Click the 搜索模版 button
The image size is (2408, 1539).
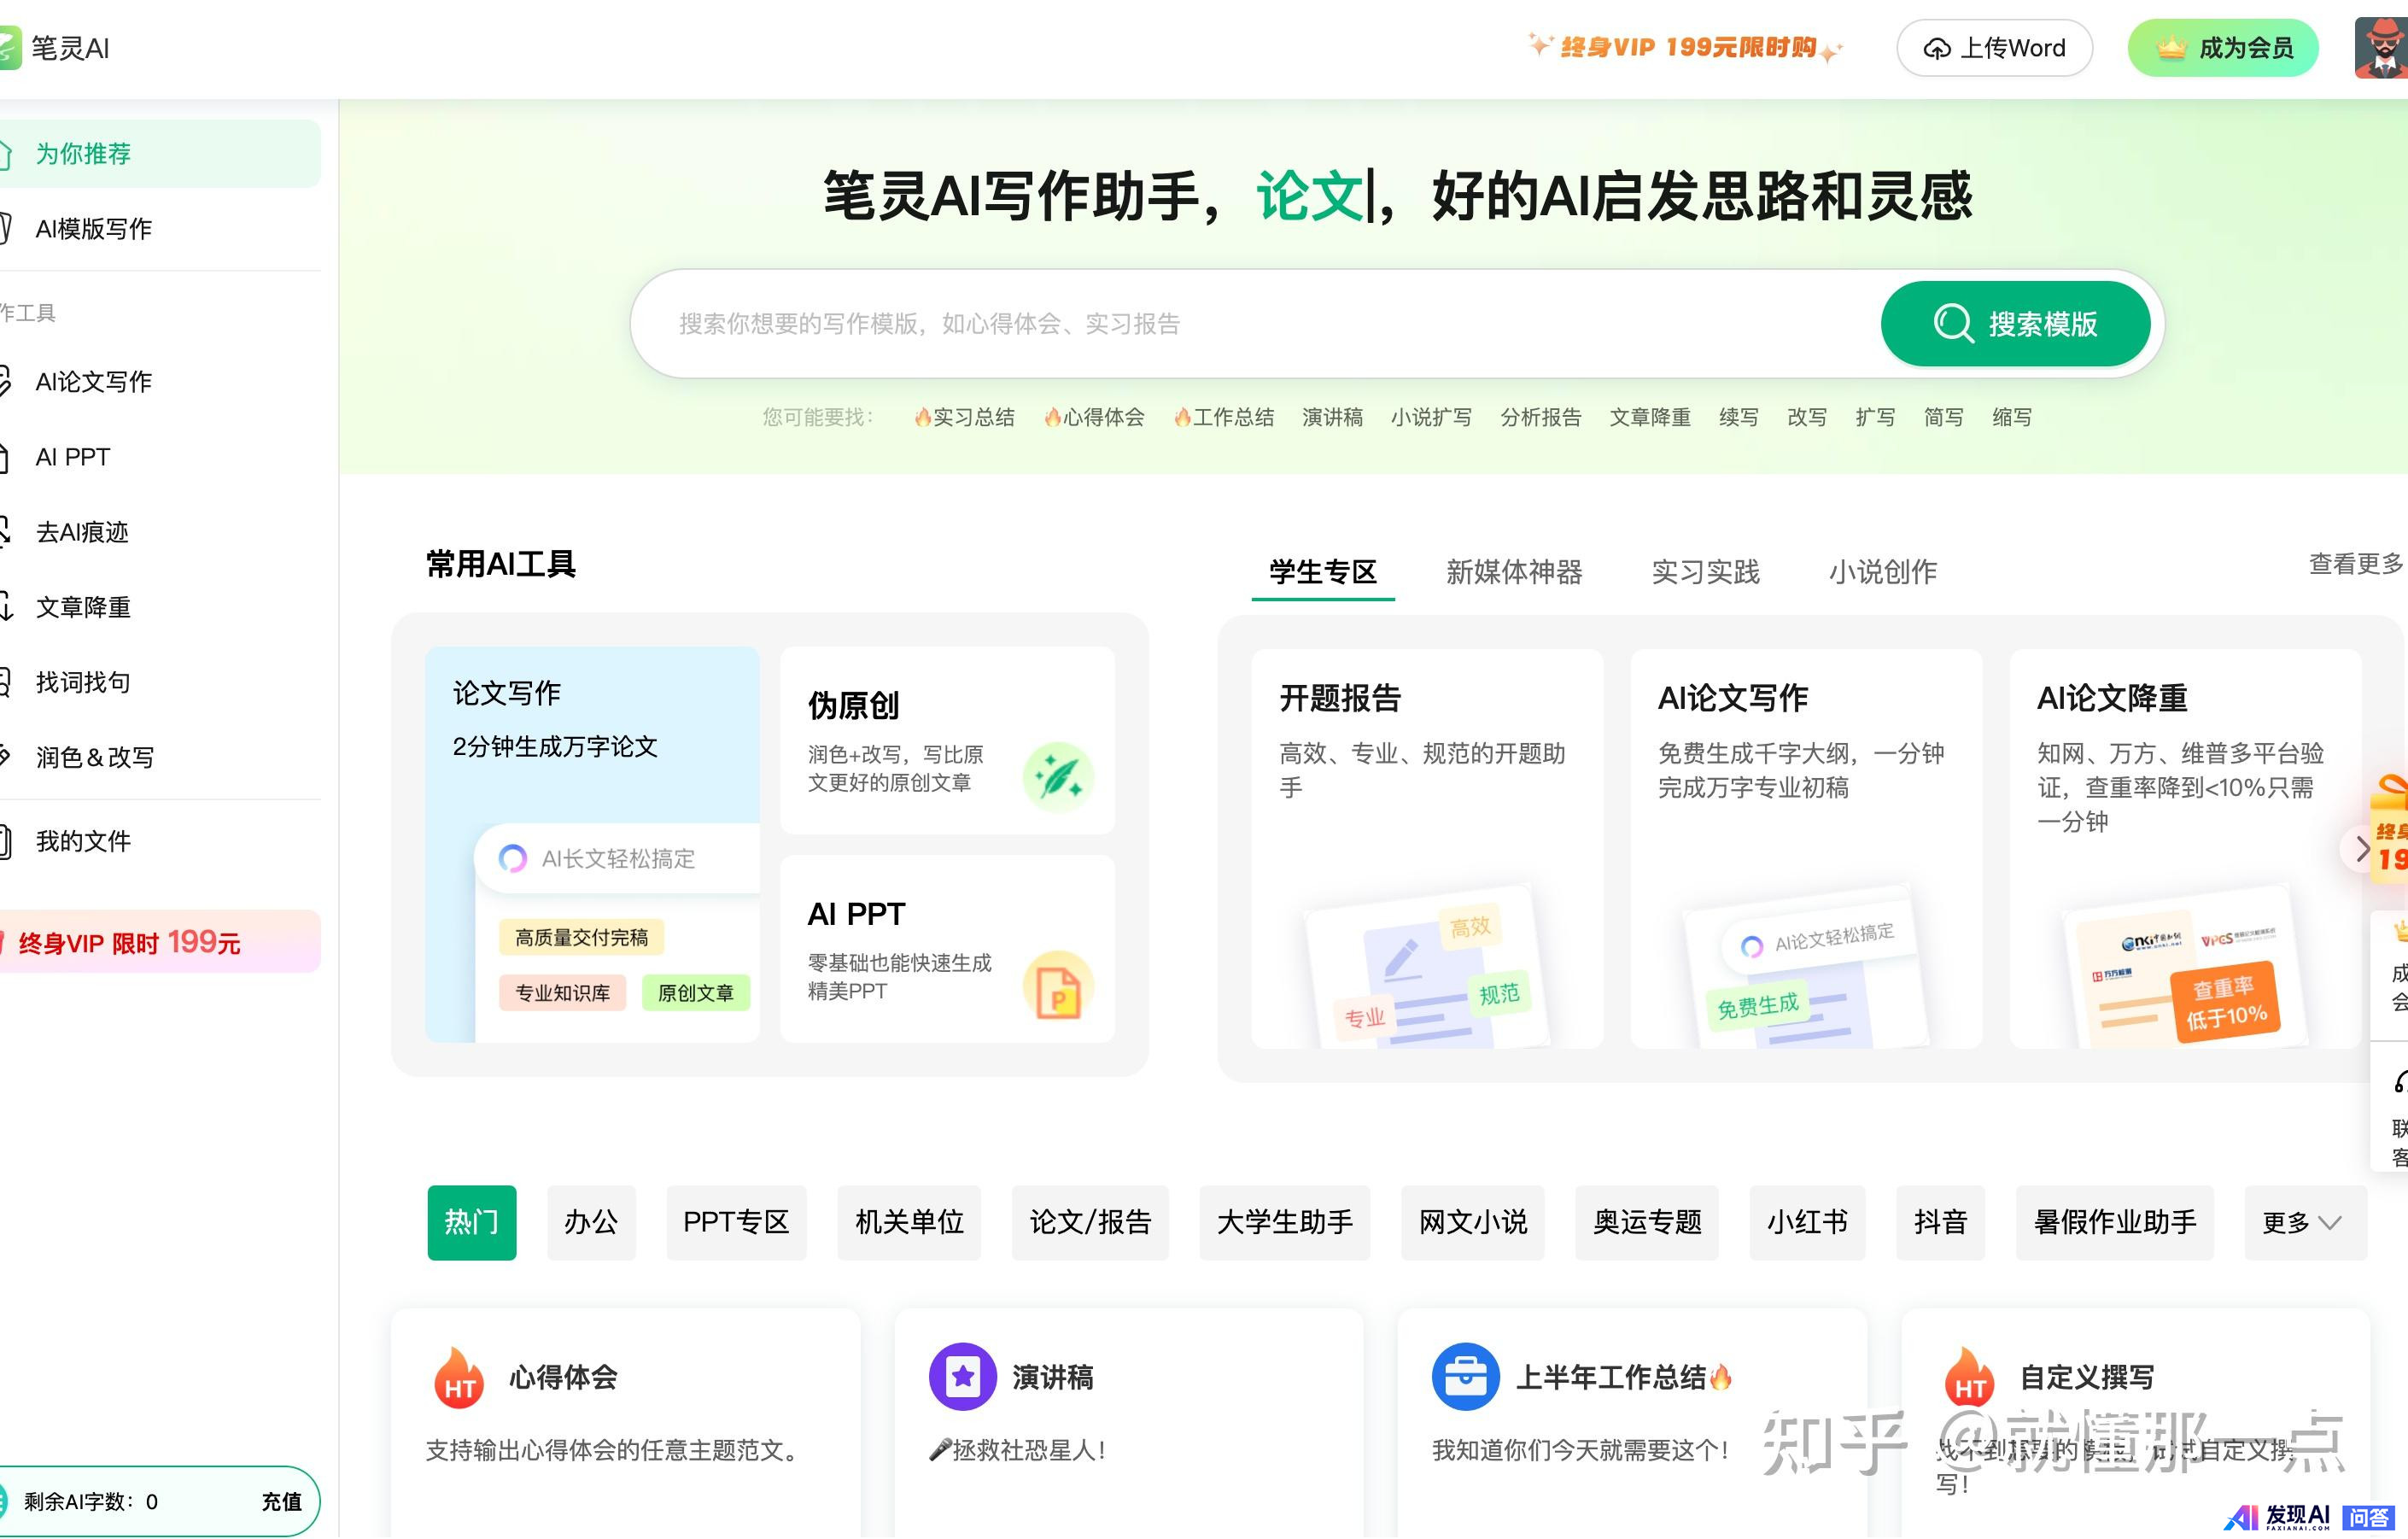[2014, 324]
